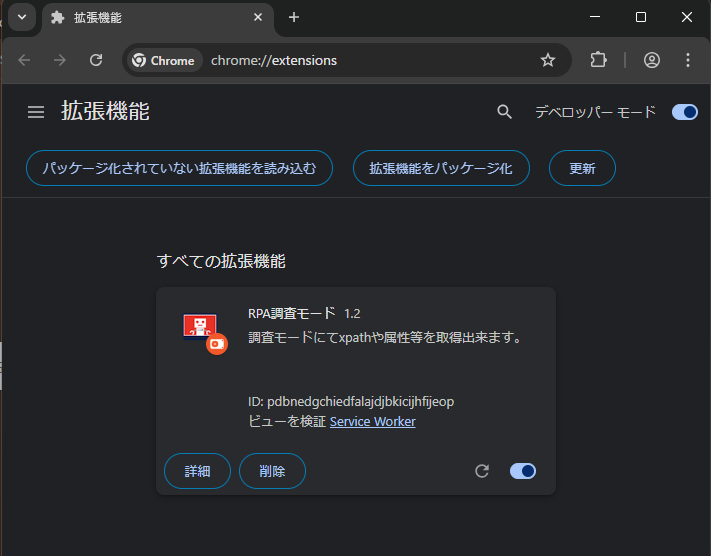Click the 拡張機能 page title
Image resolution: width=711 pixels, height=556 pixels.
point(105,112)
